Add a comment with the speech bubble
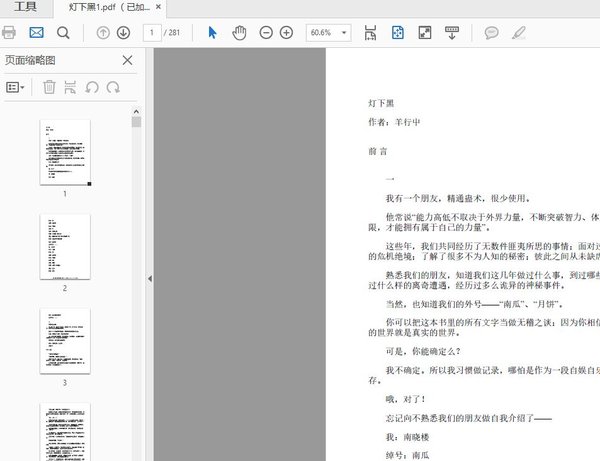This screenshot has width=600, height=461. [x=491, y=33]
